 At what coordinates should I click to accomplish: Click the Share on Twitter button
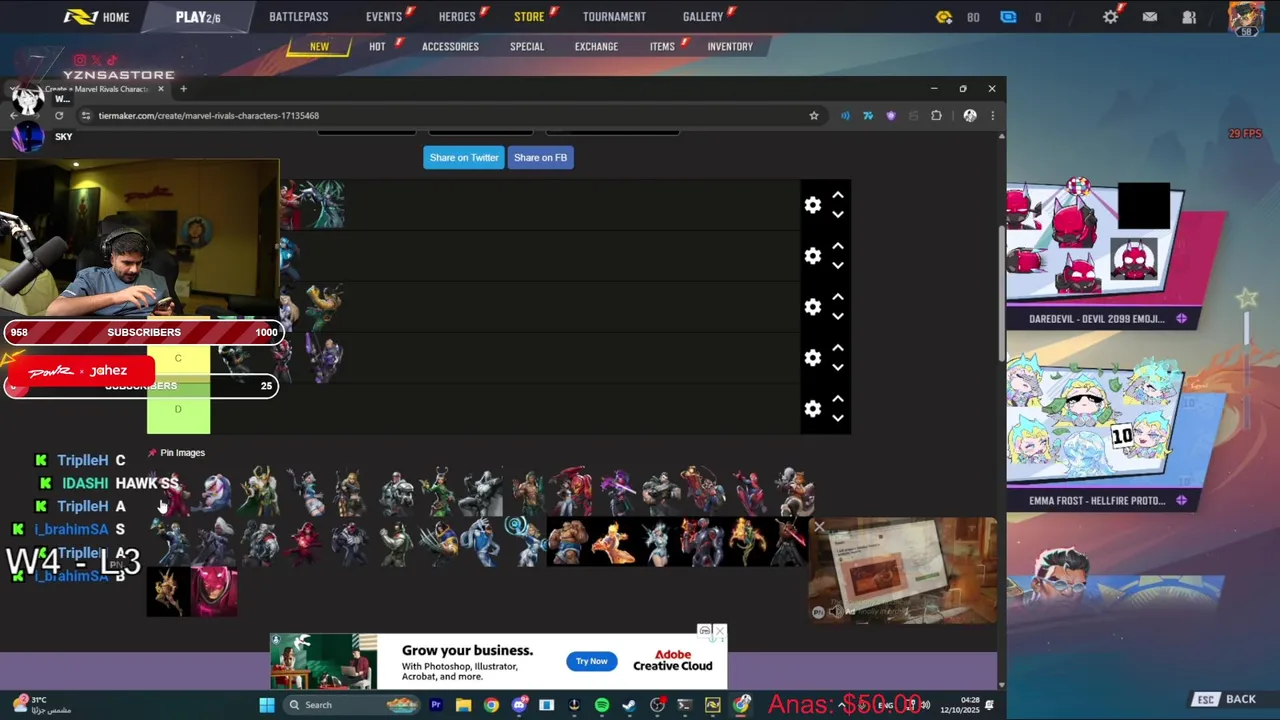pyautogui.click(x=463, y=157)
